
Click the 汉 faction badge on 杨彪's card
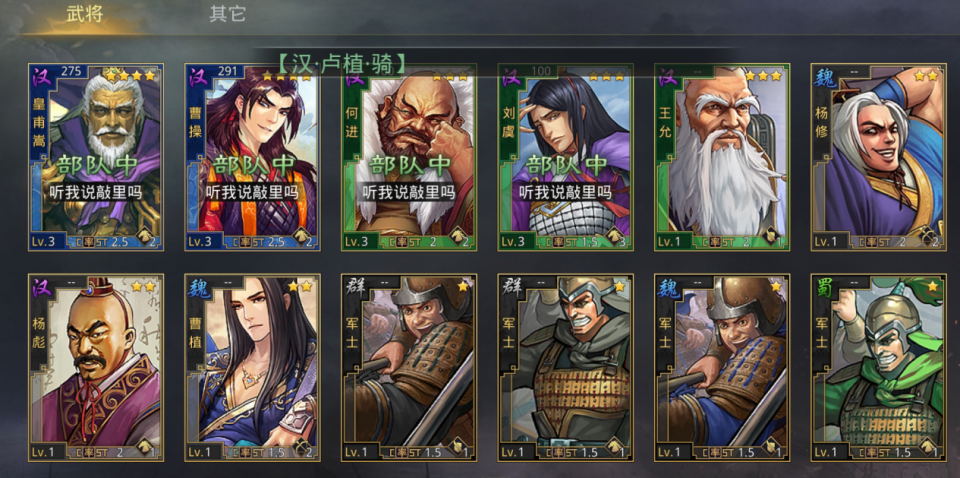point(42,287)
